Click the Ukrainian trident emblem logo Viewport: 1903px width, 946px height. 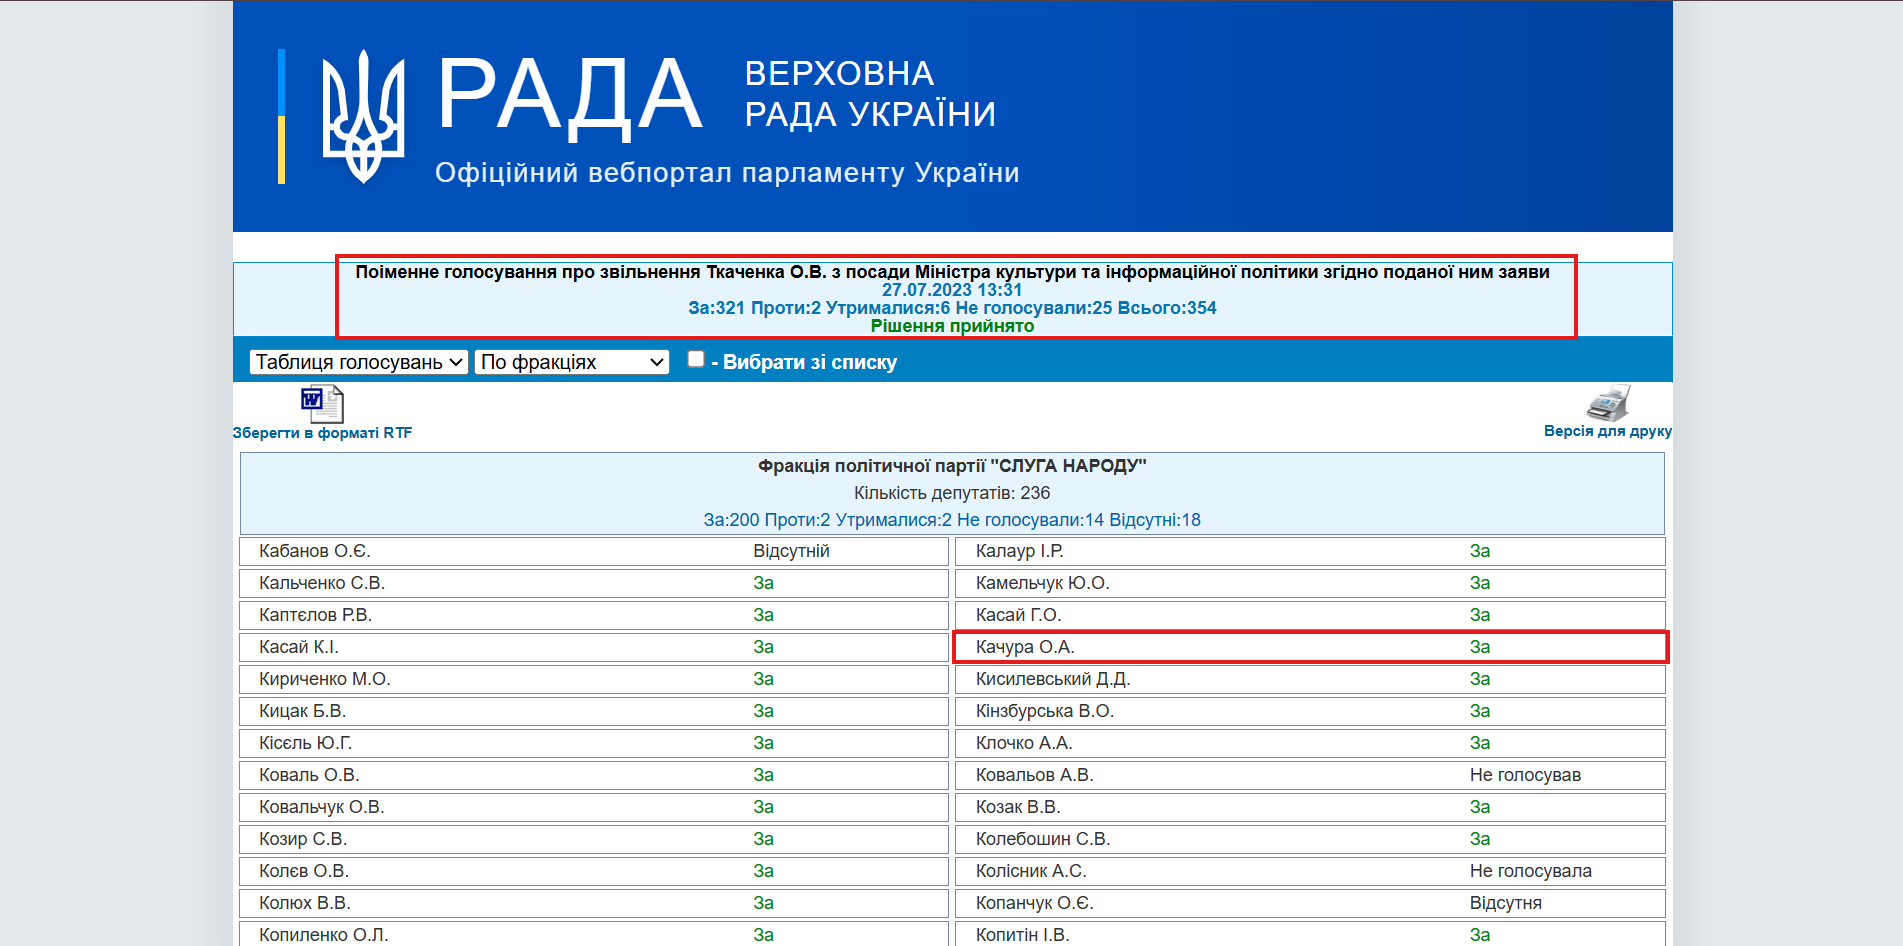click(363, 117)
